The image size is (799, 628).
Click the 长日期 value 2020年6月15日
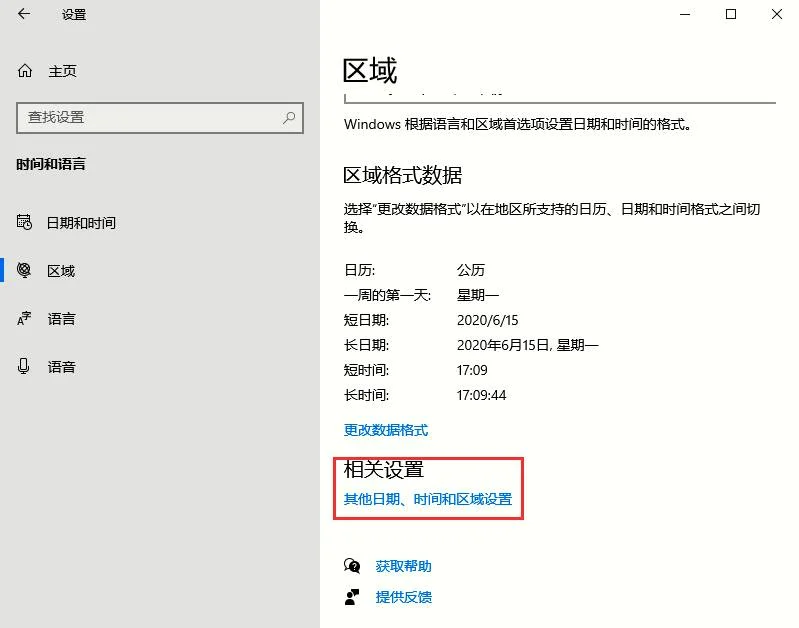527,345
